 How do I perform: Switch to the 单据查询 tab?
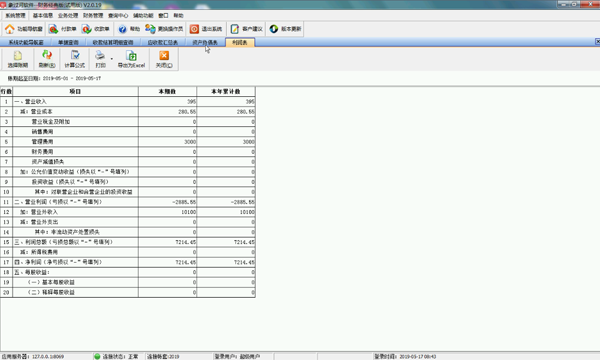point(68,42)
